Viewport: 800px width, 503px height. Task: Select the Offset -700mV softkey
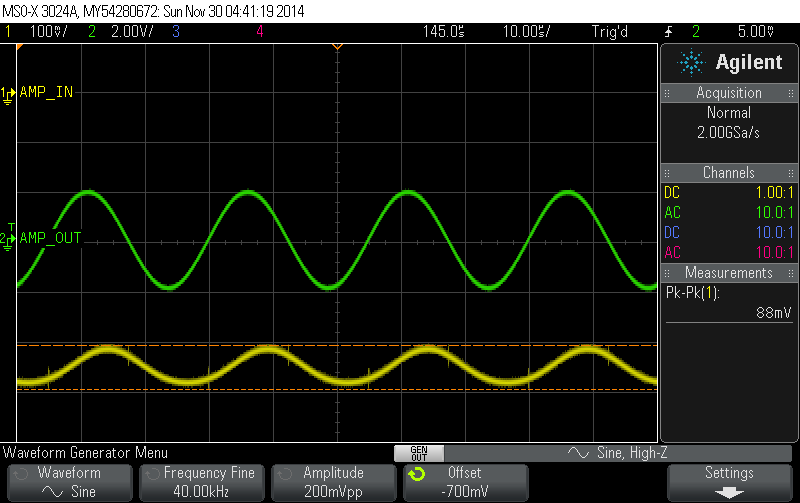[x=466, y=483]
